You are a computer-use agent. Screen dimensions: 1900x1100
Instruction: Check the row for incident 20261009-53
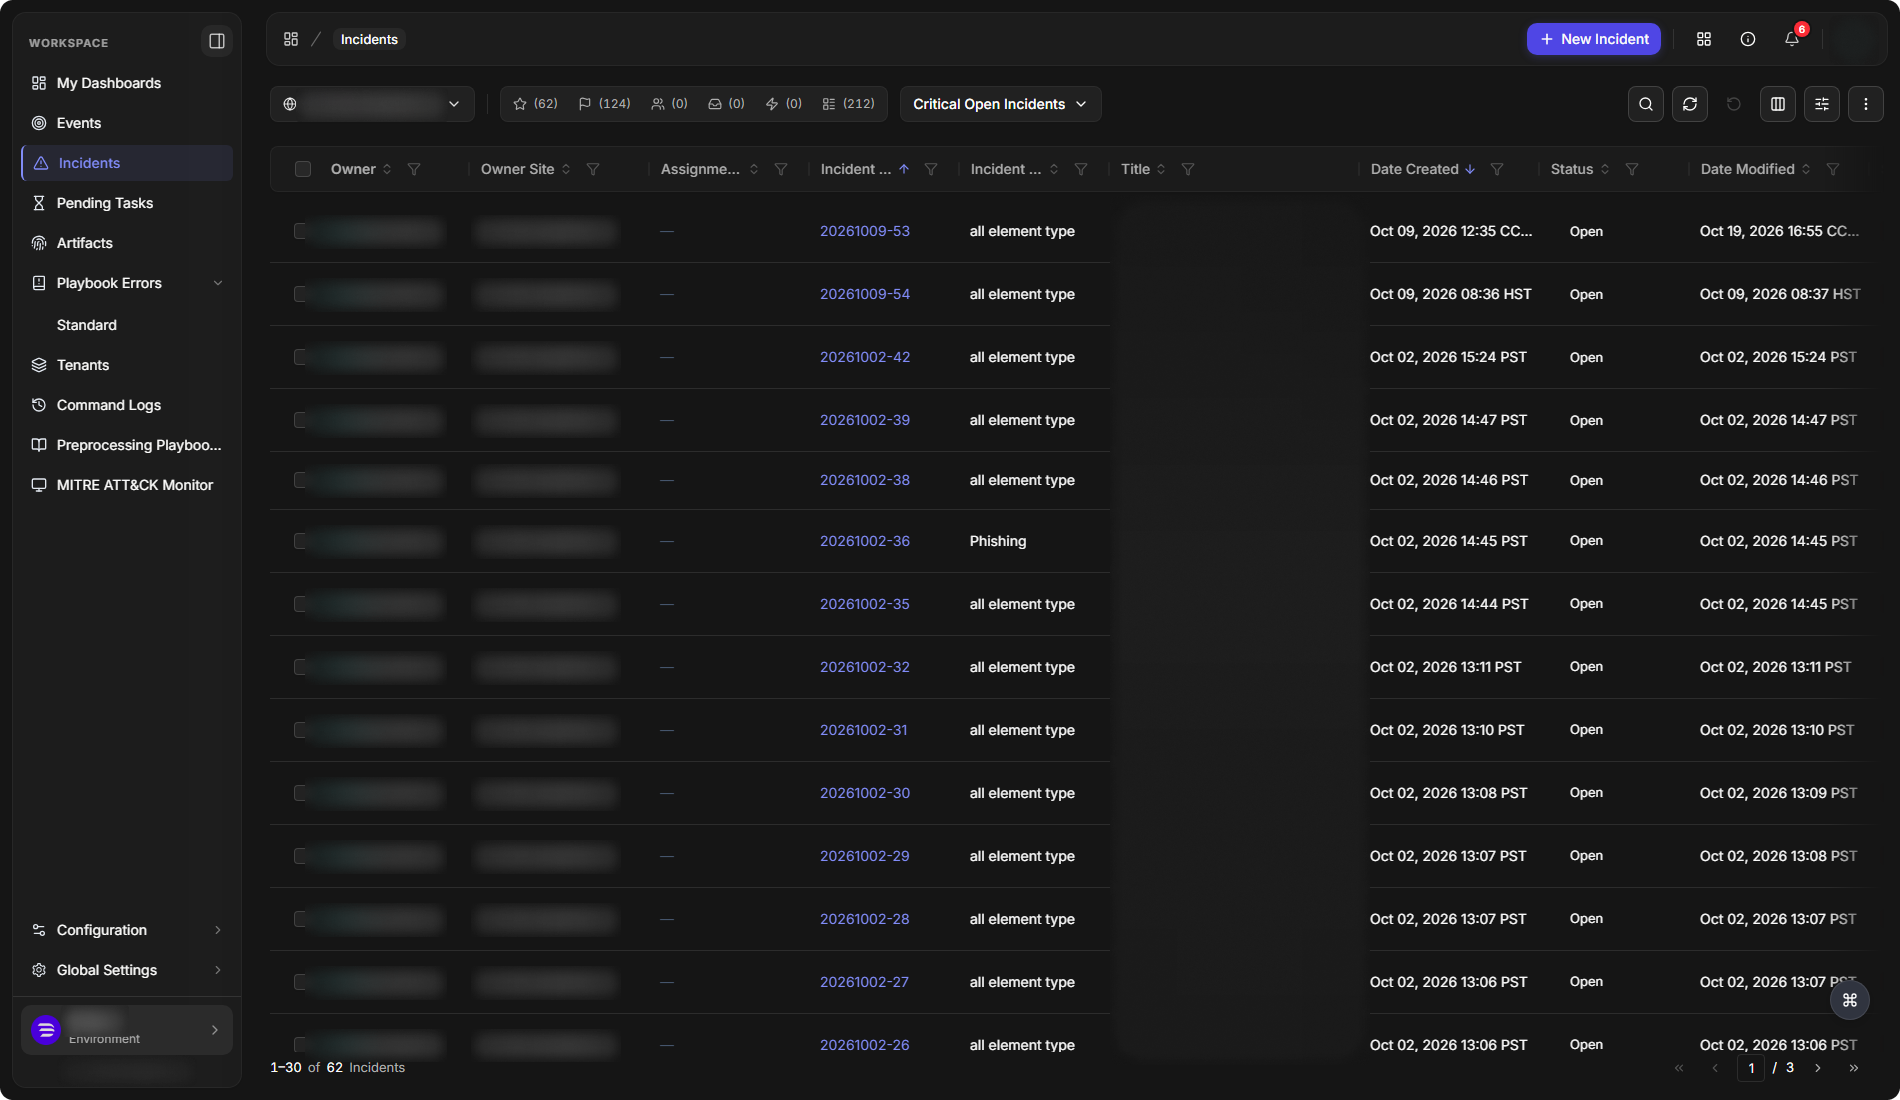(300, 231)
